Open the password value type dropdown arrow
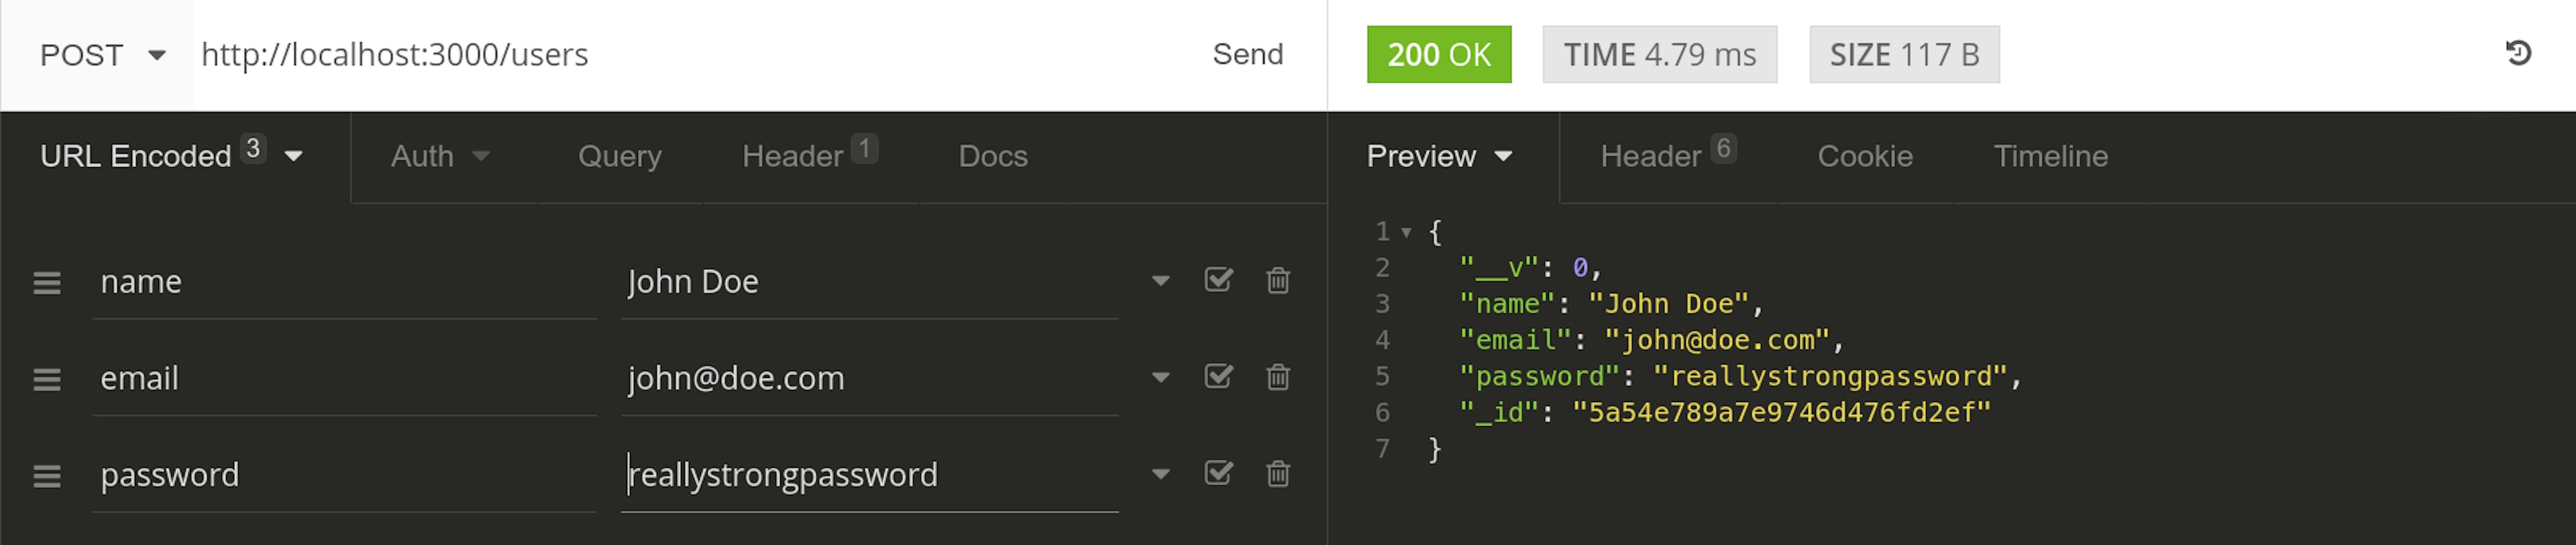The height and width of the screenshot is (545, 2576). [1160, 474]
